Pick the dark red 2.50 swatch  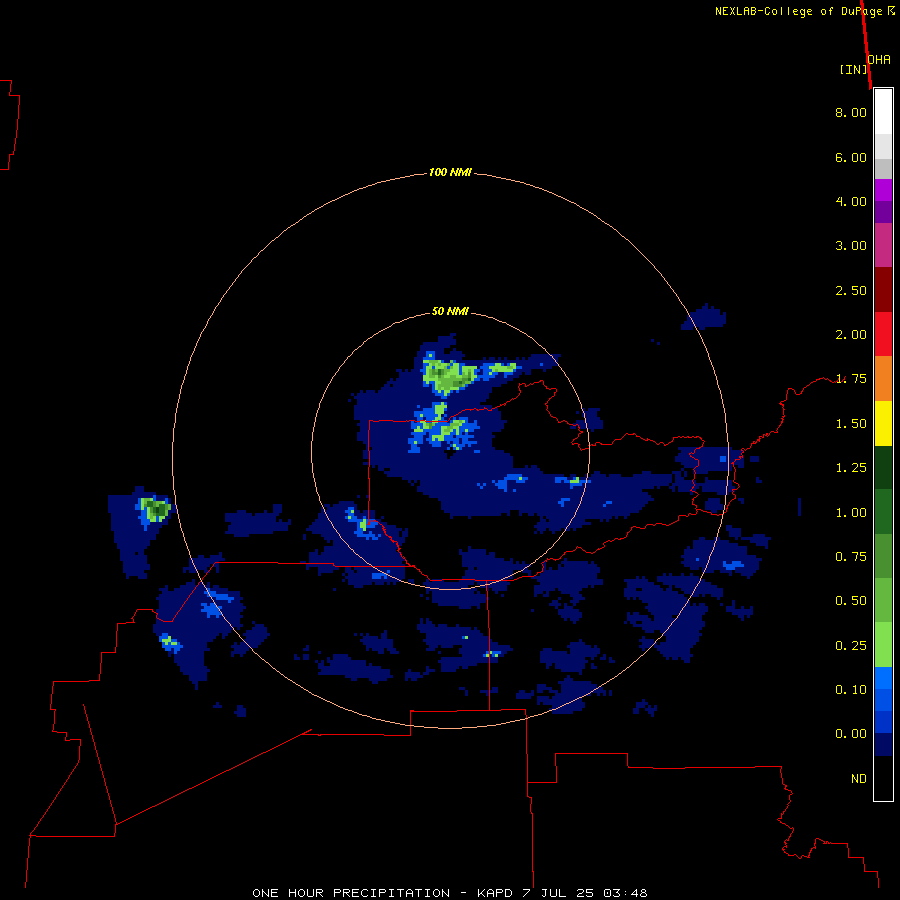click(883, 290)
